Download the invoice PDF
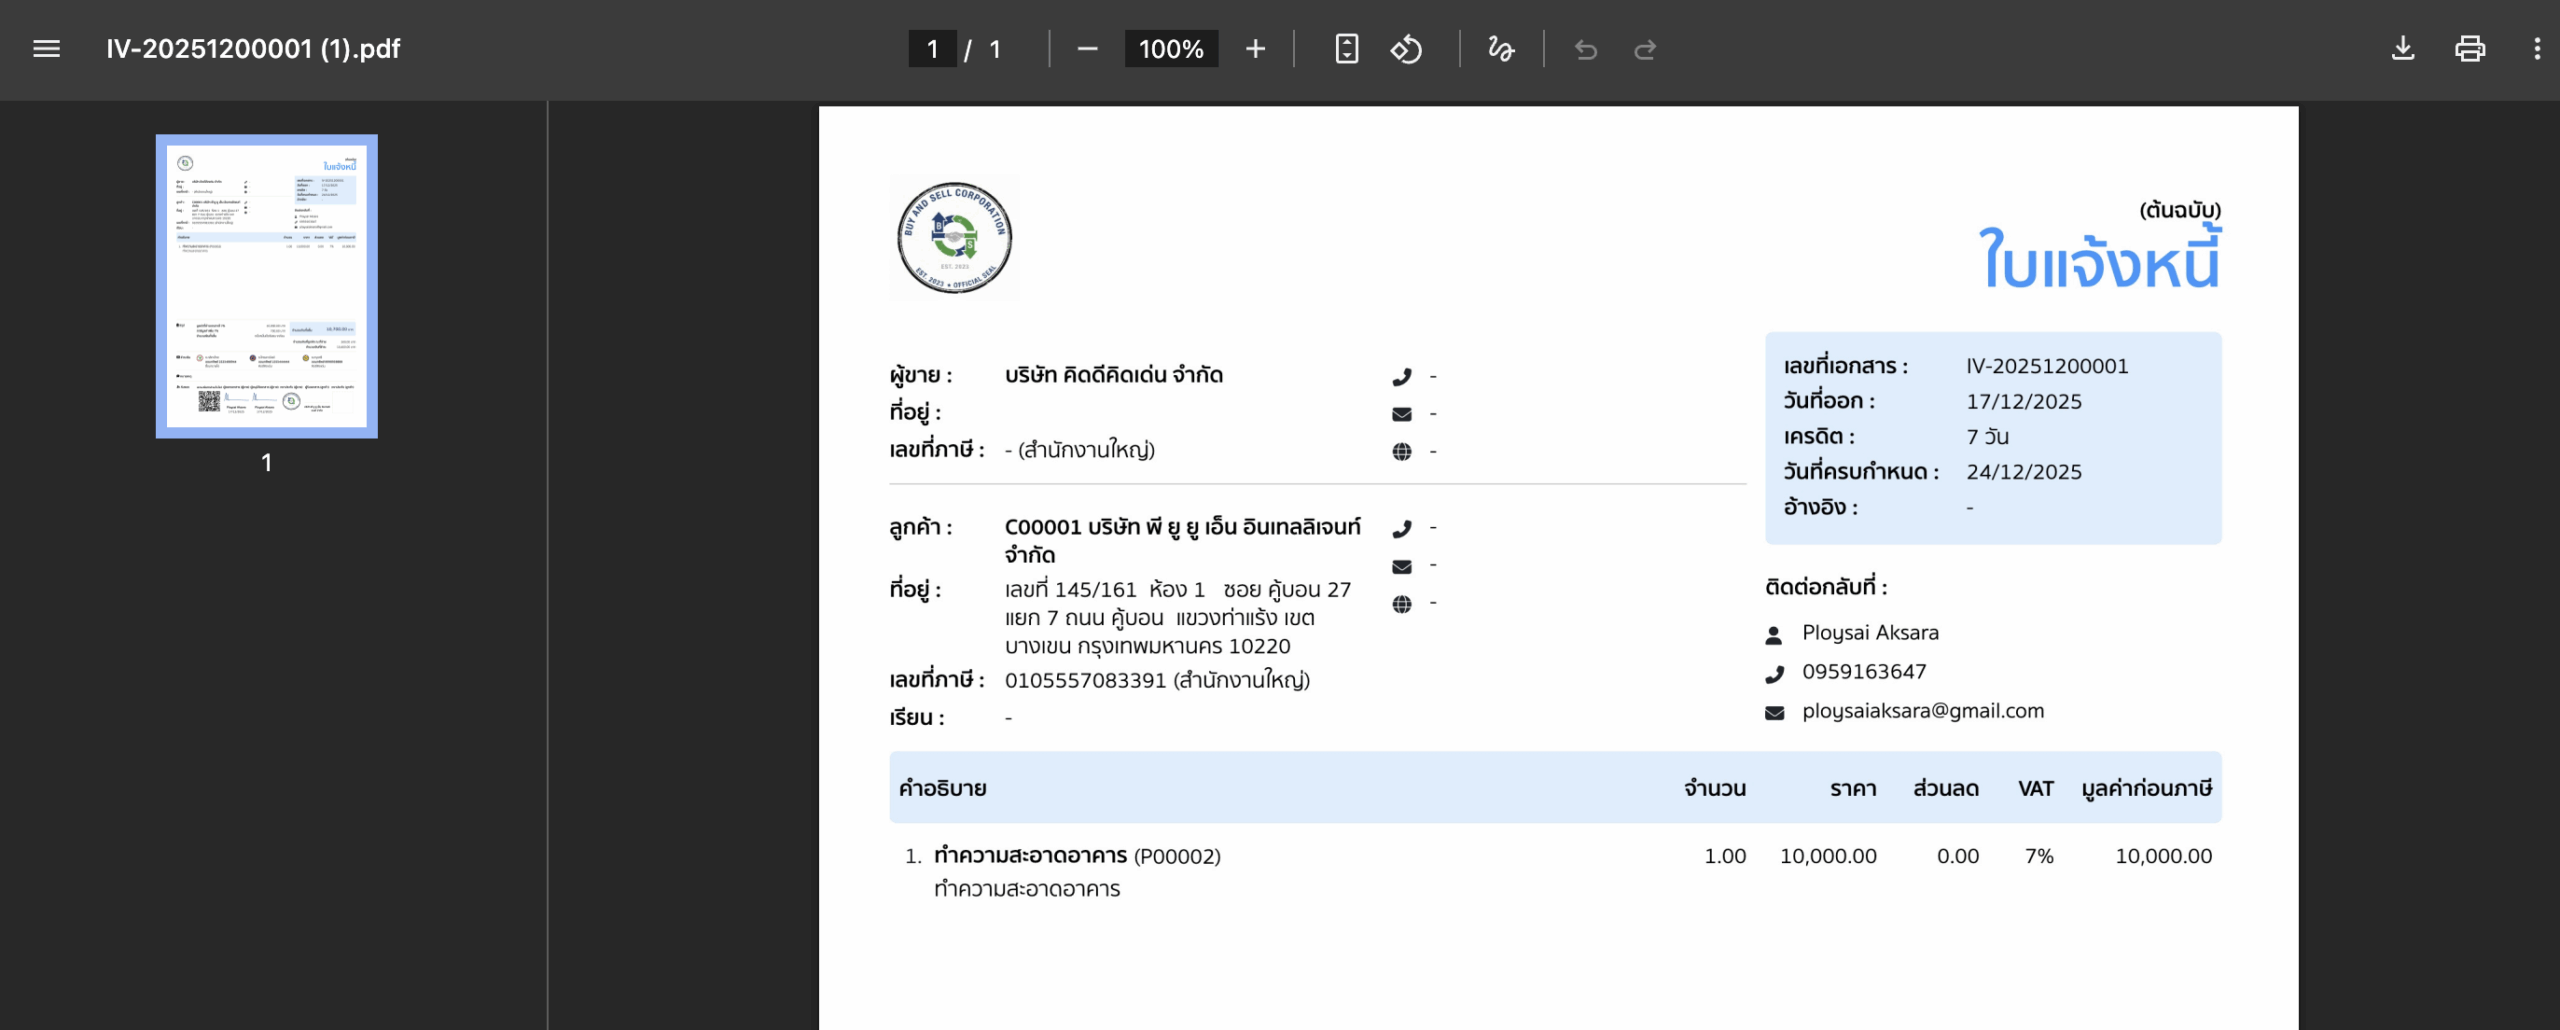 pos(2404,48)
